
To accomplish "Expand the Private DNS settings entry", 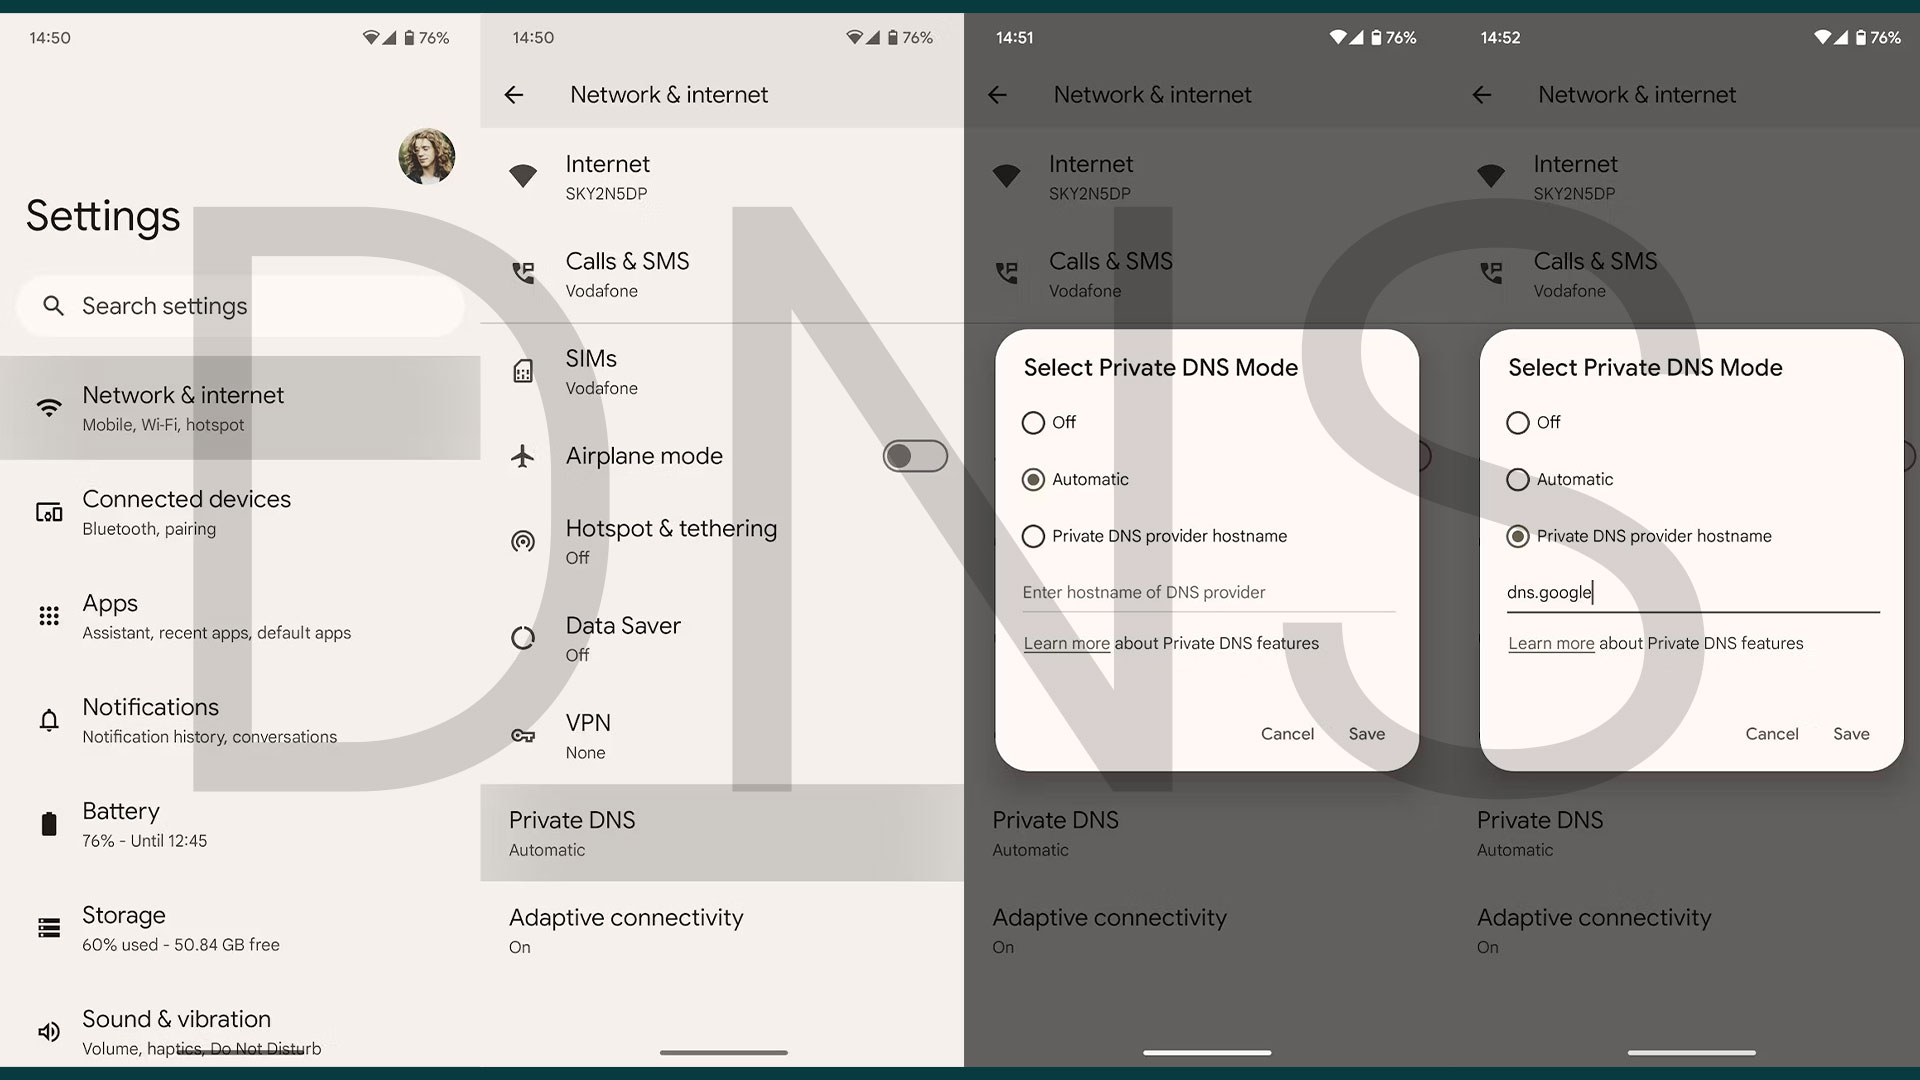I will tap(721, 832).
